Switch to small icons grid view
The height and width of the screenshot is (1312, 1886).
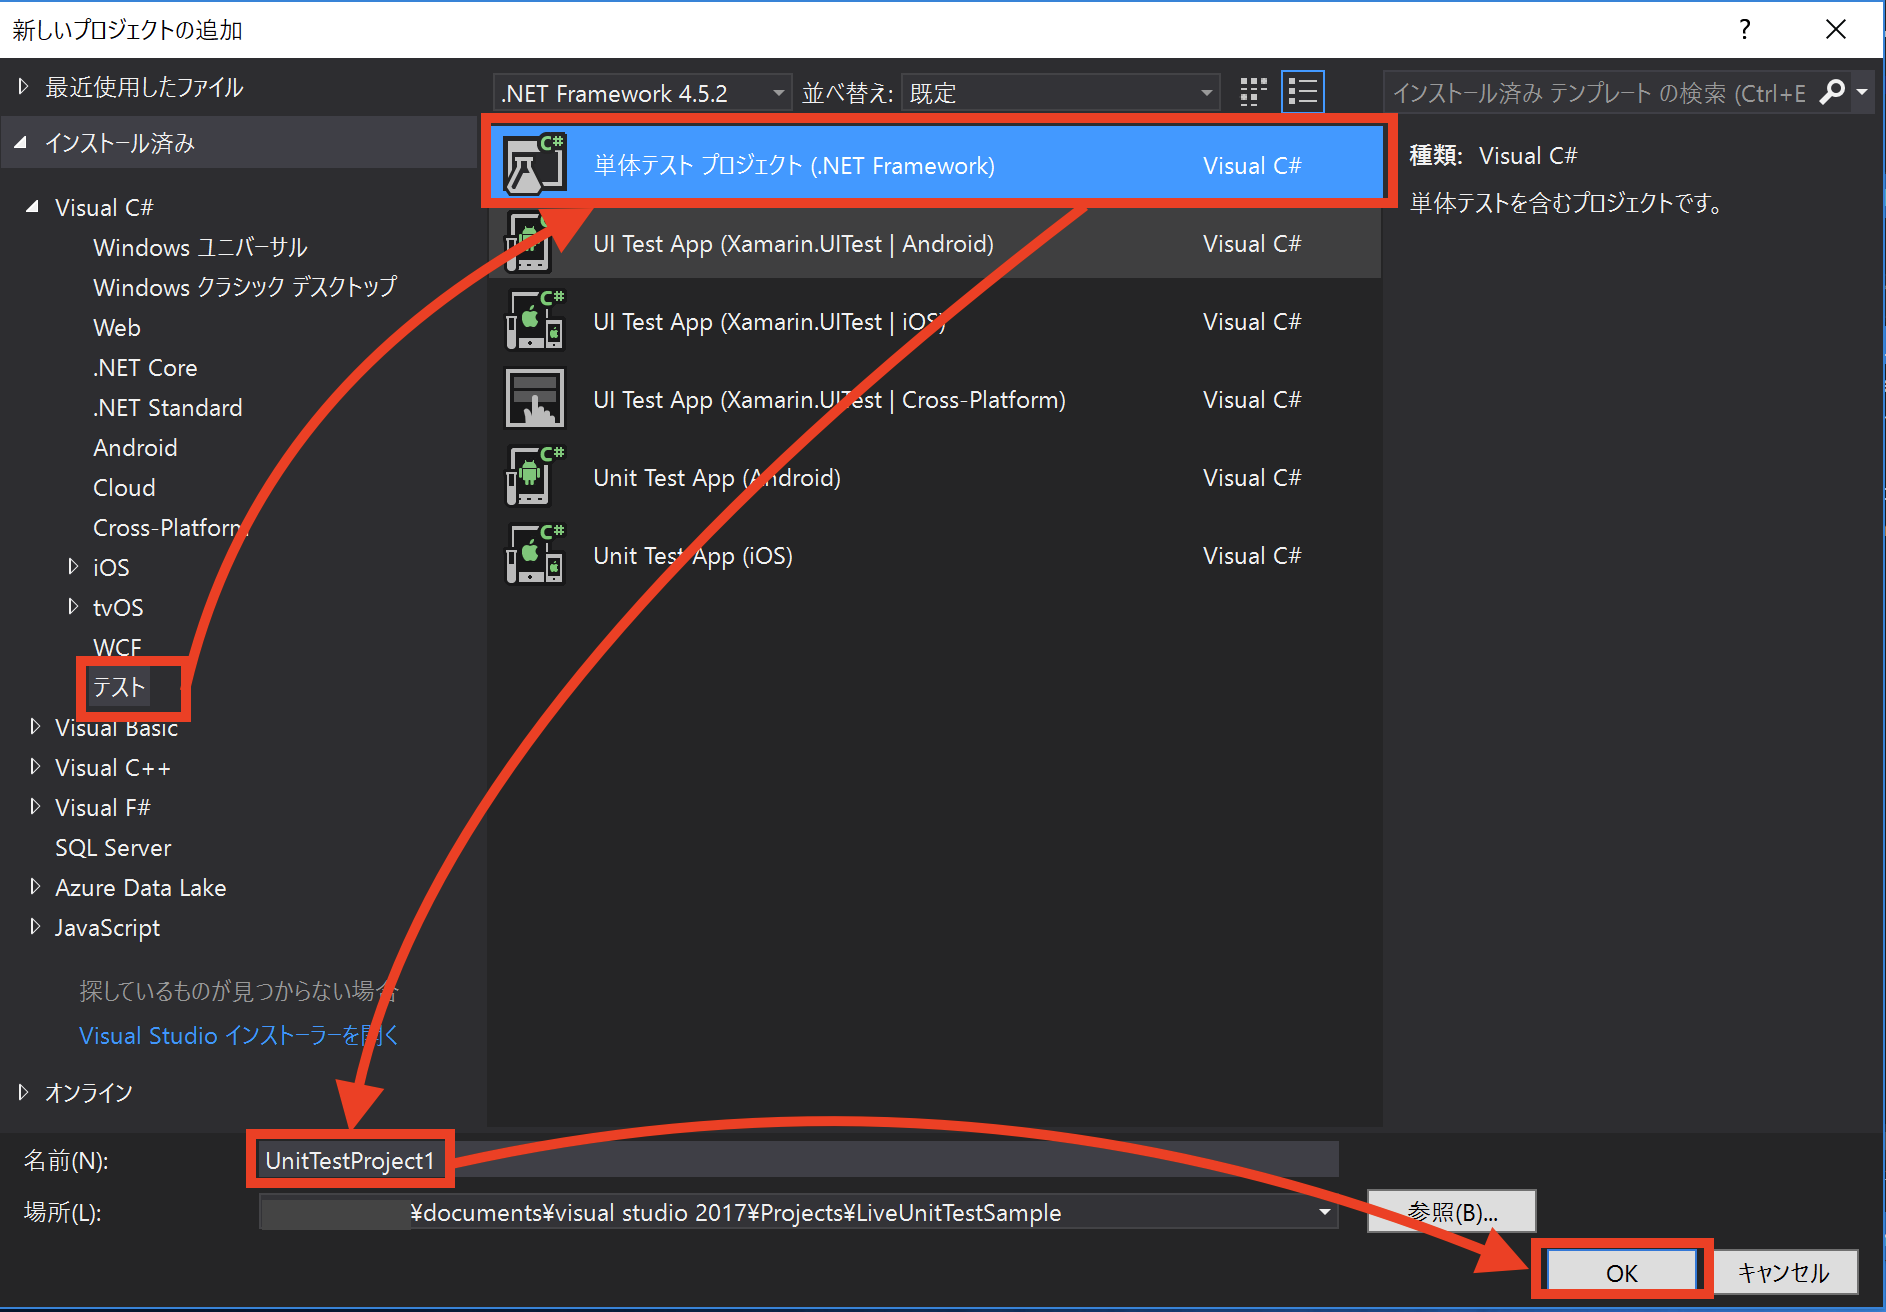click(x=1253, y=92)
